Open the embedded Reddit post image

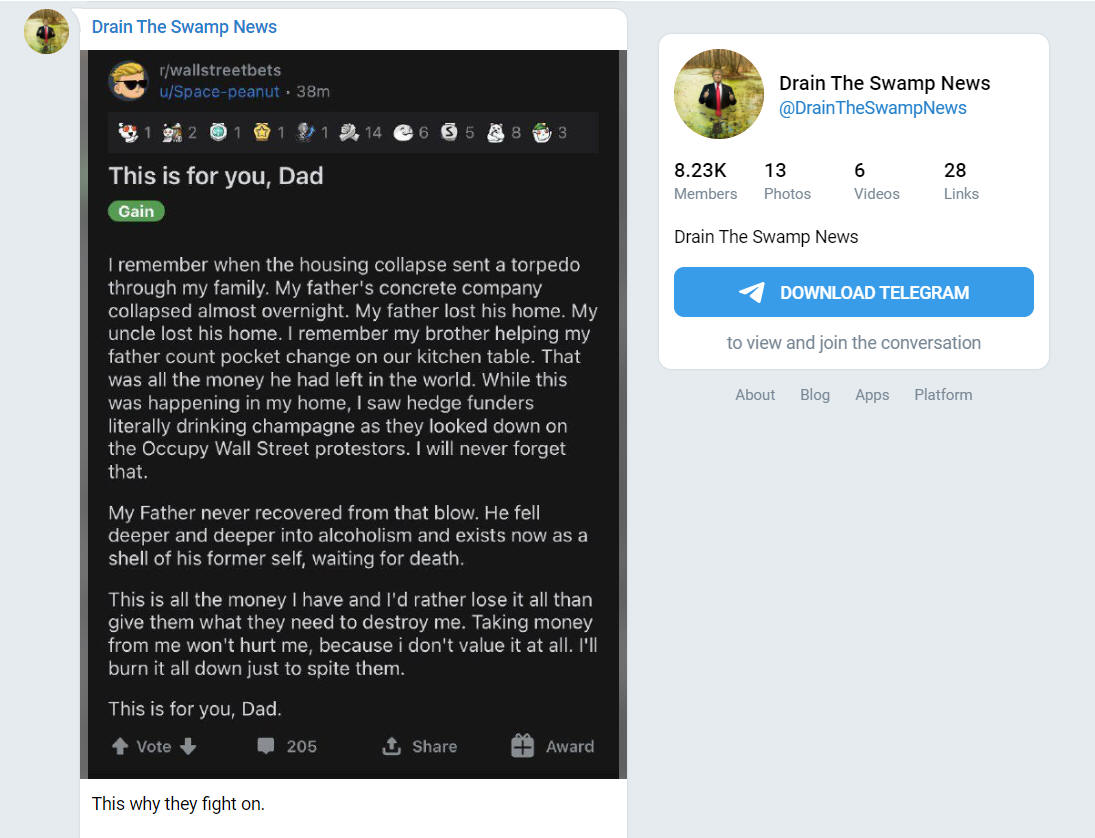pyautogui.click(x=353, y=414)
